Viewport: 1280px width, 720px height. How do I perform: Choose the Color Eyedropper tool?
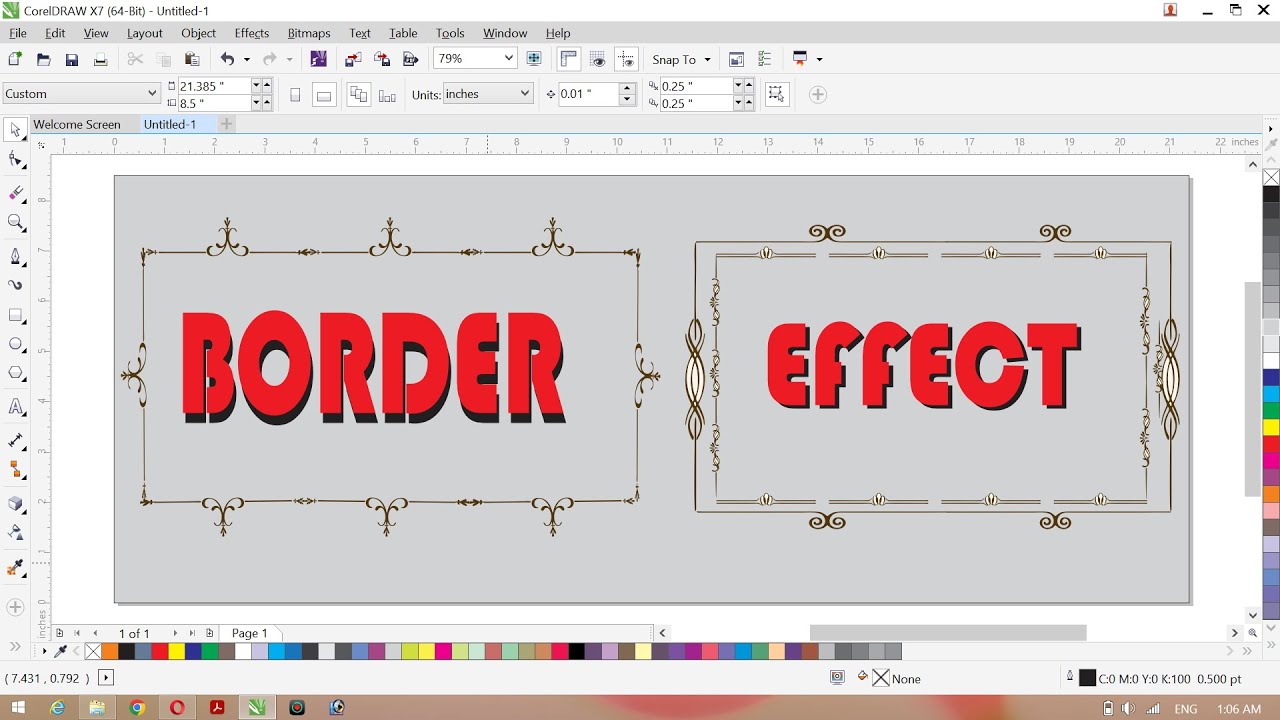16,568
